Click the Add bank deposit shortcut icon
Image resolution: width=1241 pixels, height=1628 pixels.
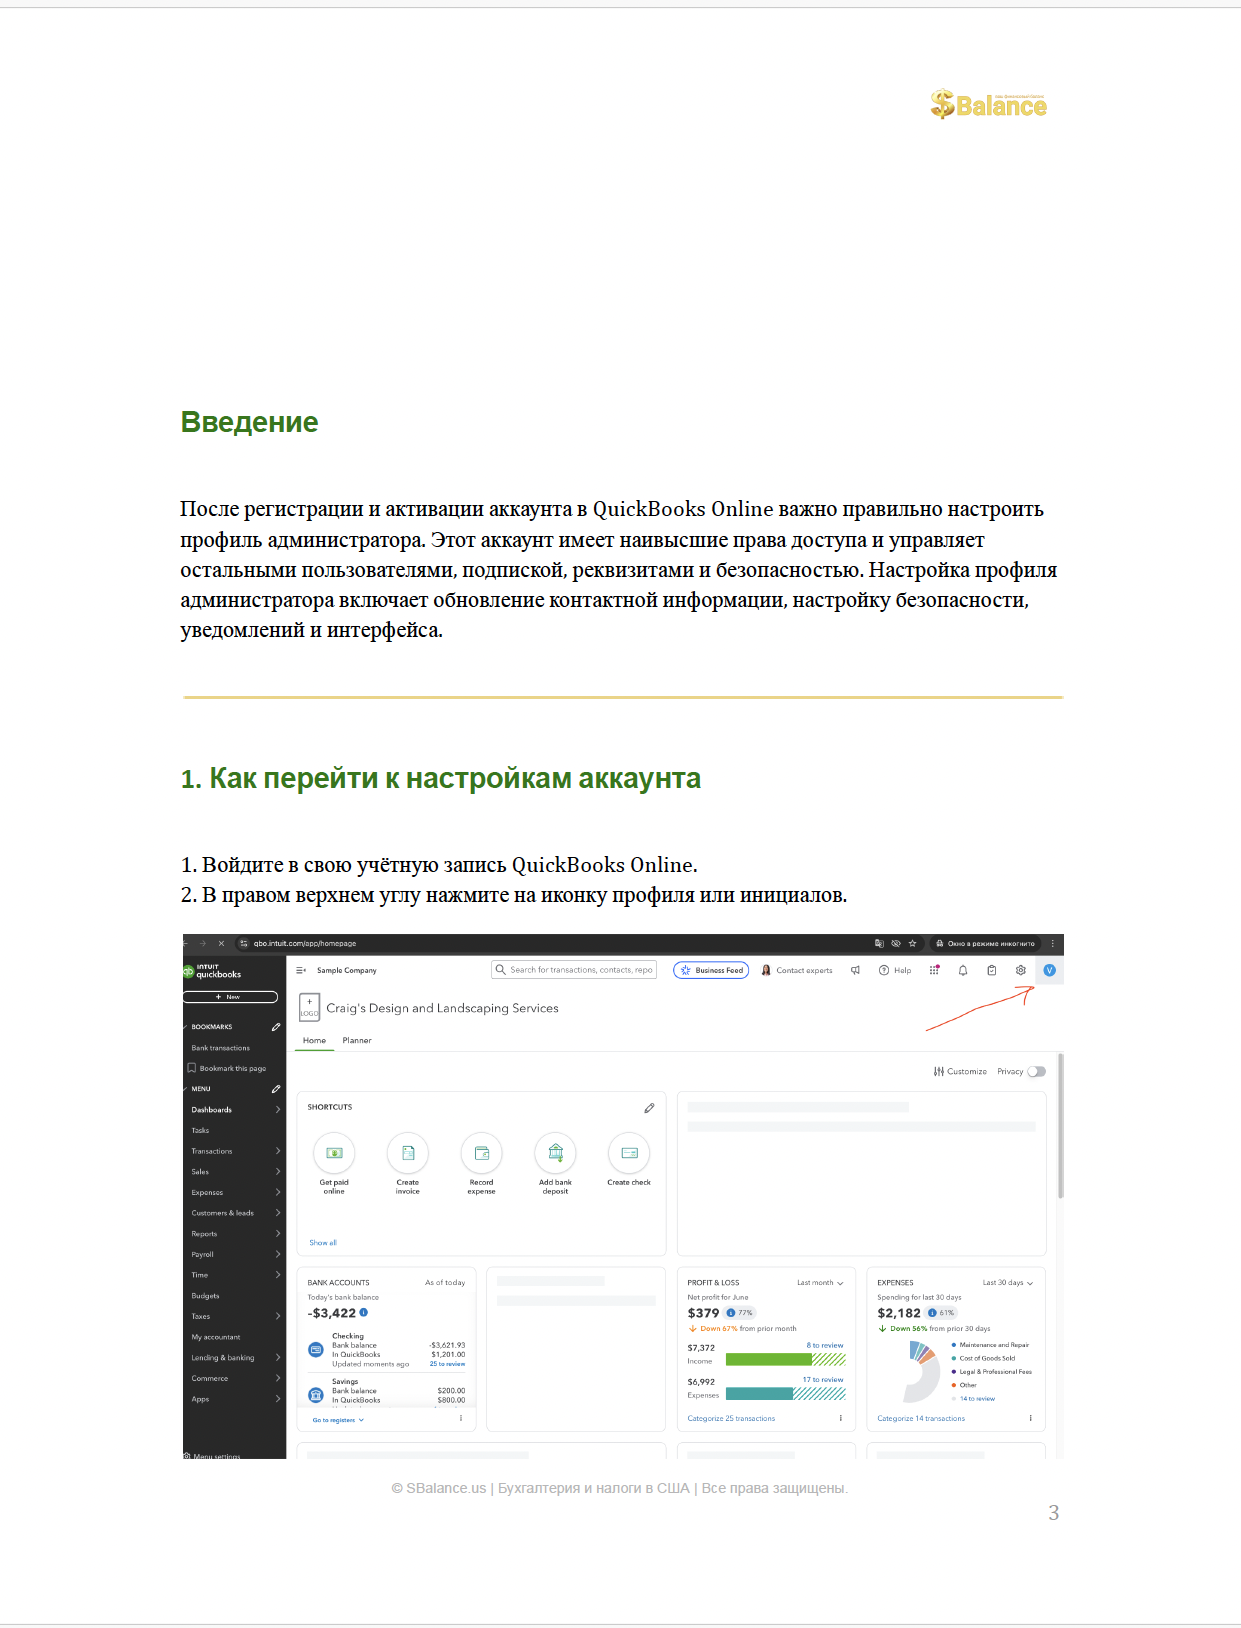(556, 1153)
